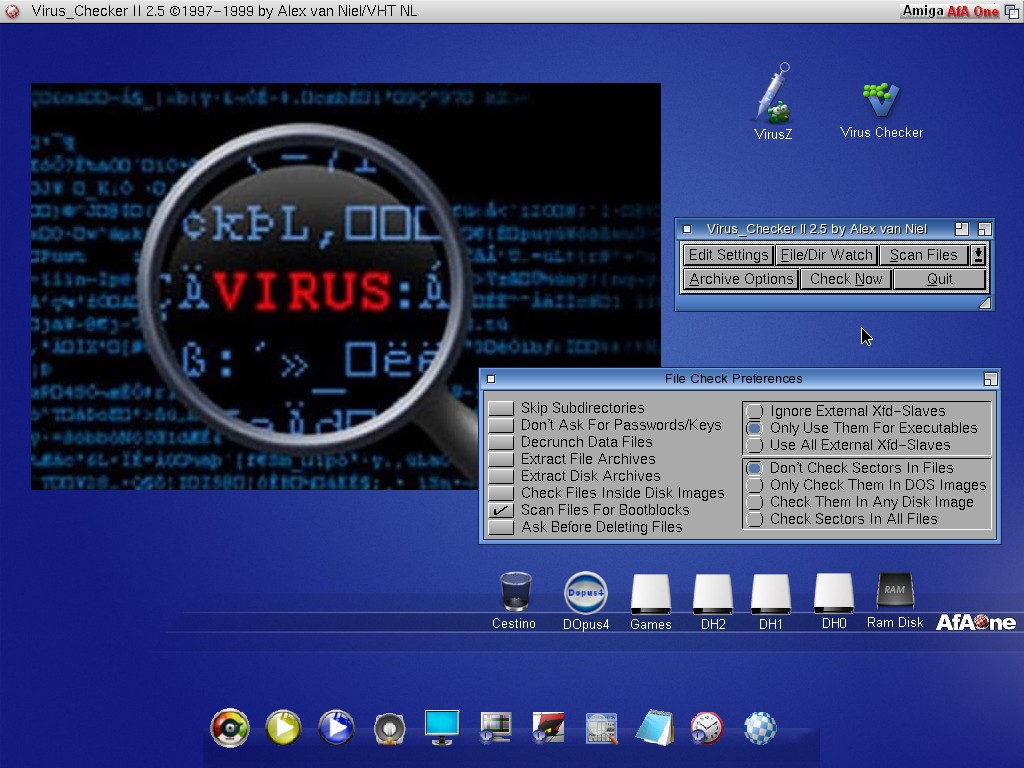The image size is (1024, 768).
Task: Open Edit Settings in Virus Checker
Action: [728, 255]
